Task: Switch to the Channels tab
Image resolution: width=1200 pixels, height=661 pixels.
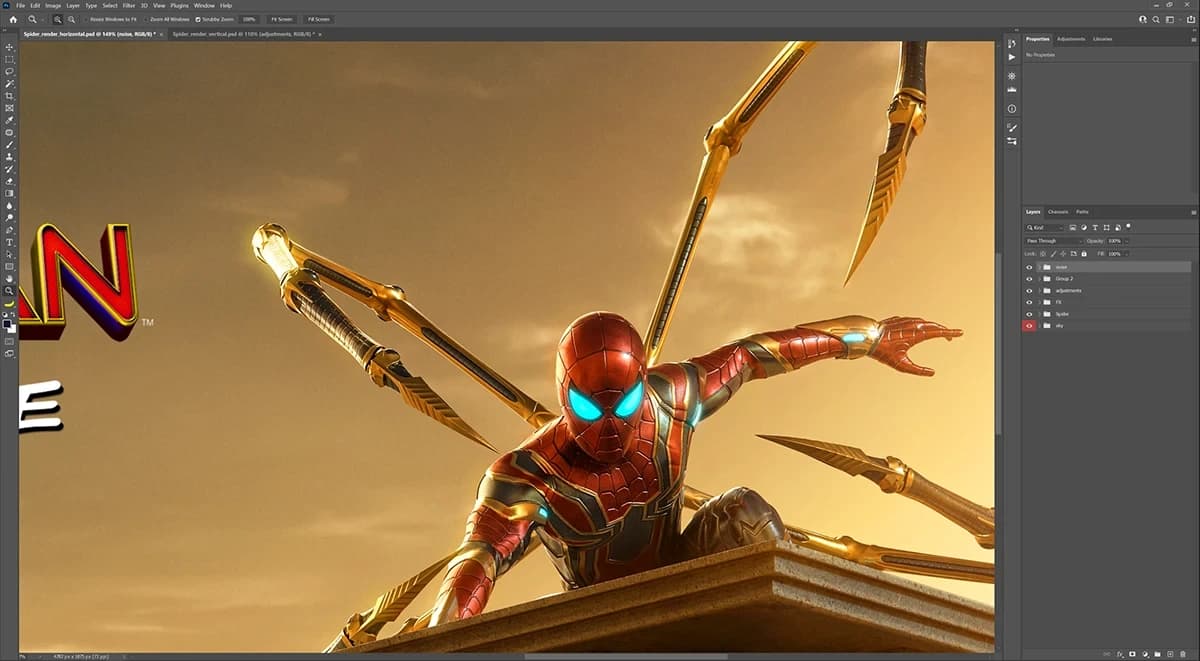Action: 1058,212
